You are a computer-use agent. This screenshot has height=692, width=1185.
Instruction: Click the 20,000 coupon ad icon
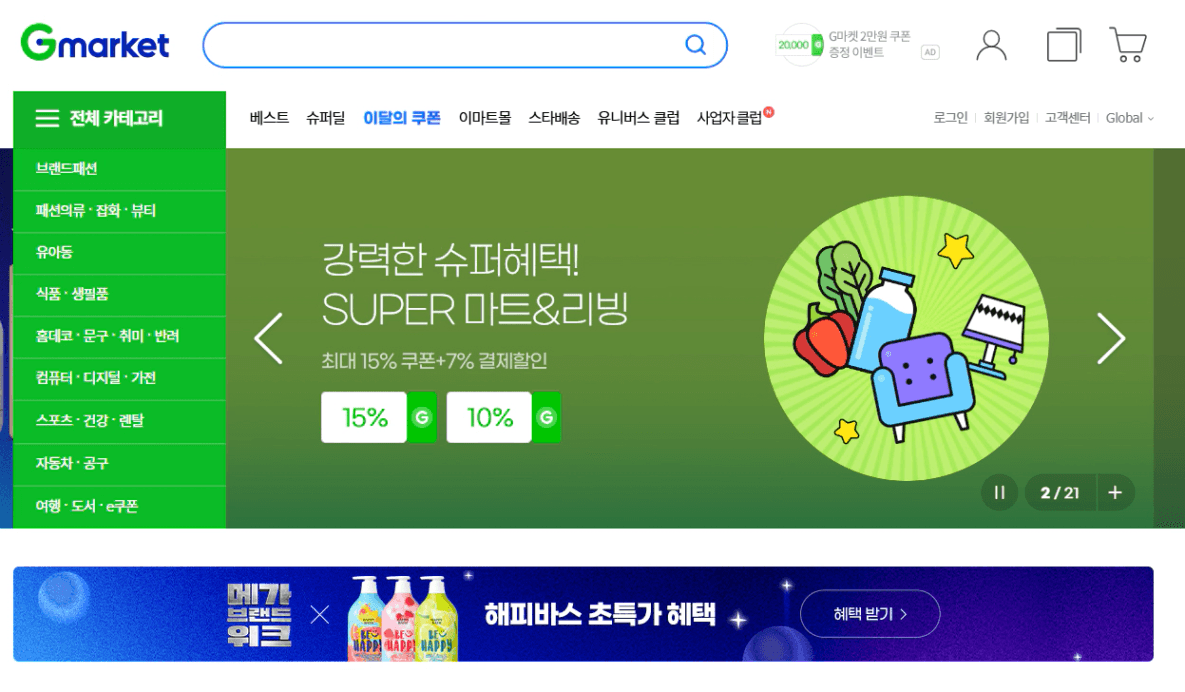(800, 45)
